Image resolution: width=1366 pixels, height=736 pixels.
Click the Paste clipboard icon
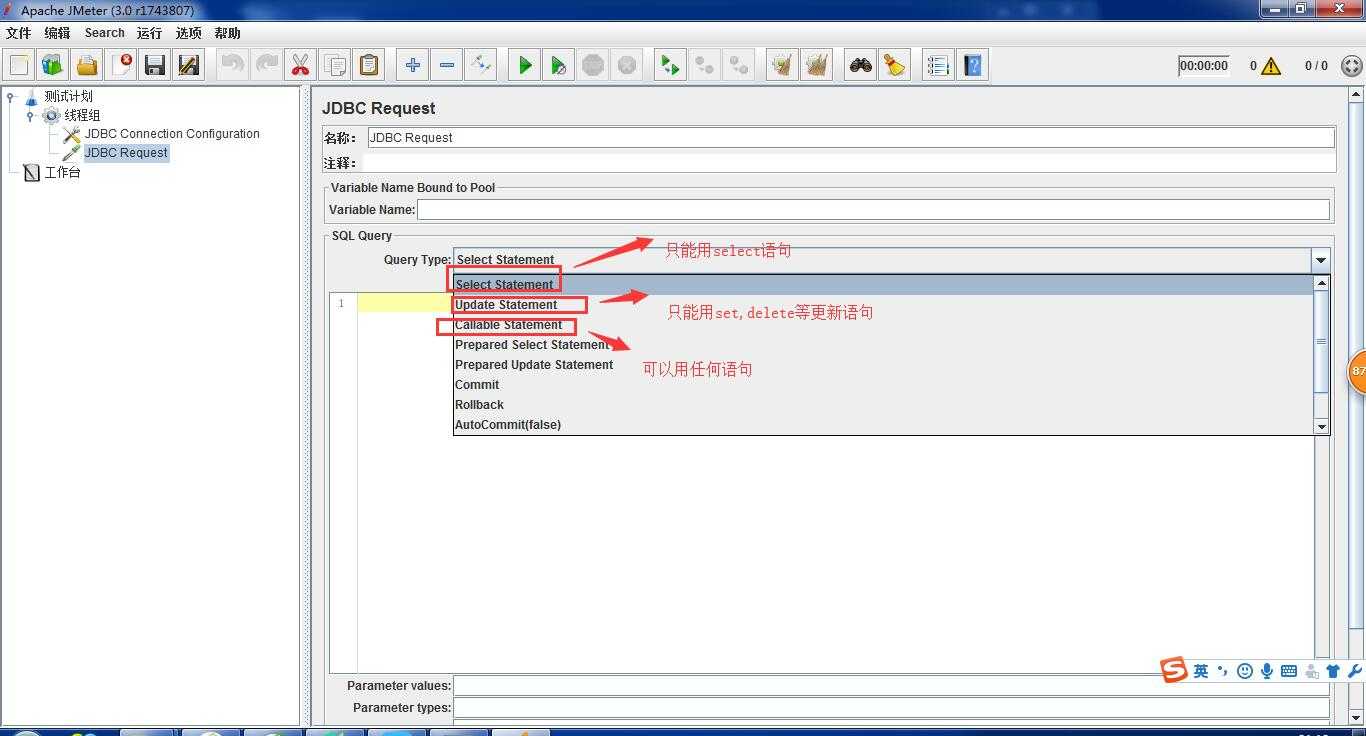(368, 66)
